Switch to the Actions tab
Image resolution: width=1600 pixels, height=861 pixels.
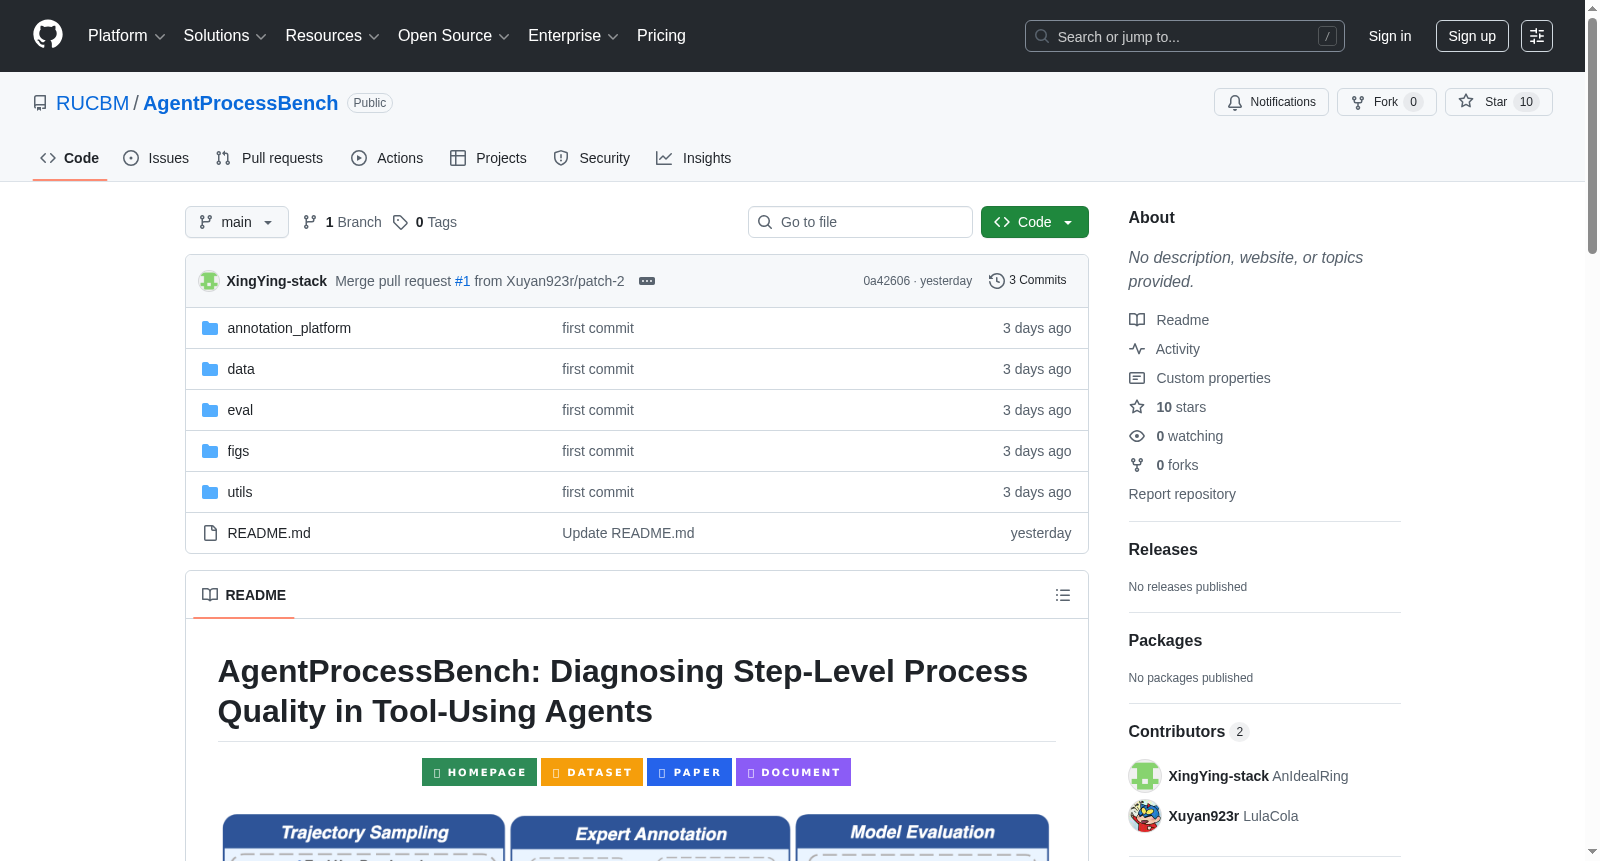[387, 158]
